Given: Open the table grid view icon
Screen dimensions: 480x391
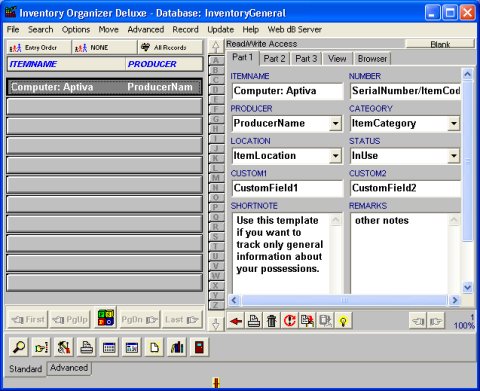Looking at the screenshot, I should pyautogui.click(x=109, y=347).
